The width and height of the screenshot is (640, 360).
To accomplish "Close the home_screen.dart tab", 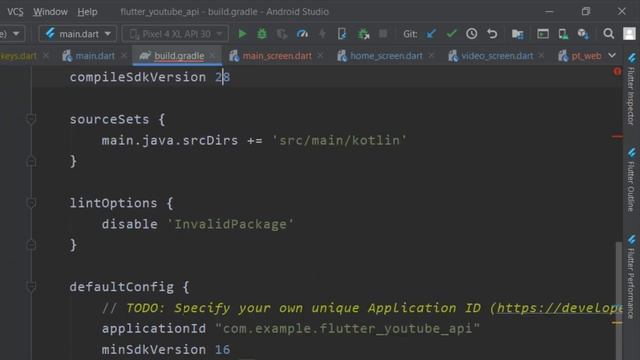I will (431, 56).
